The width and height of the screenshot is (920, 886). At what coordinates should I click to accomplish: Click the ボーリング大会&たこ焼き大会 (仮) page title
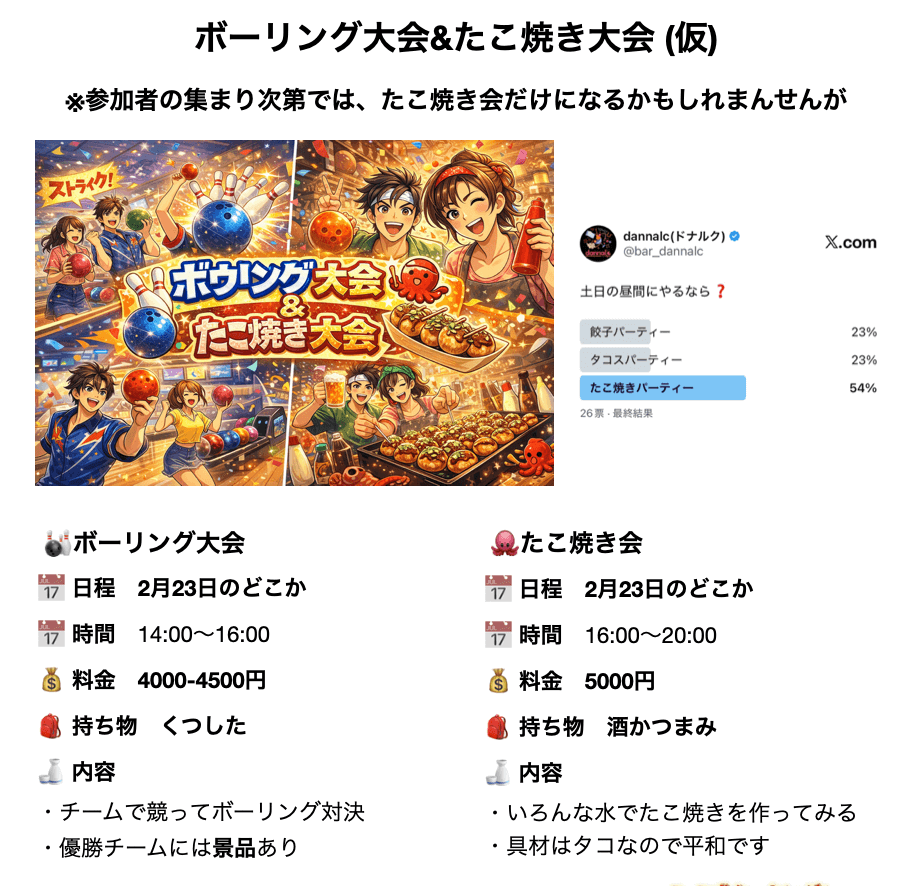(456, 38)
